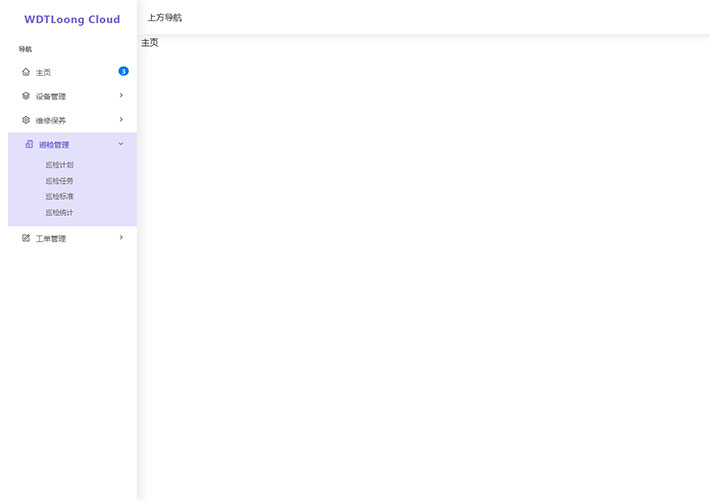The height and width of the screenshot is (501, 710).
Task: Click the blue notification badge showing 3
Action: (123, 71)
